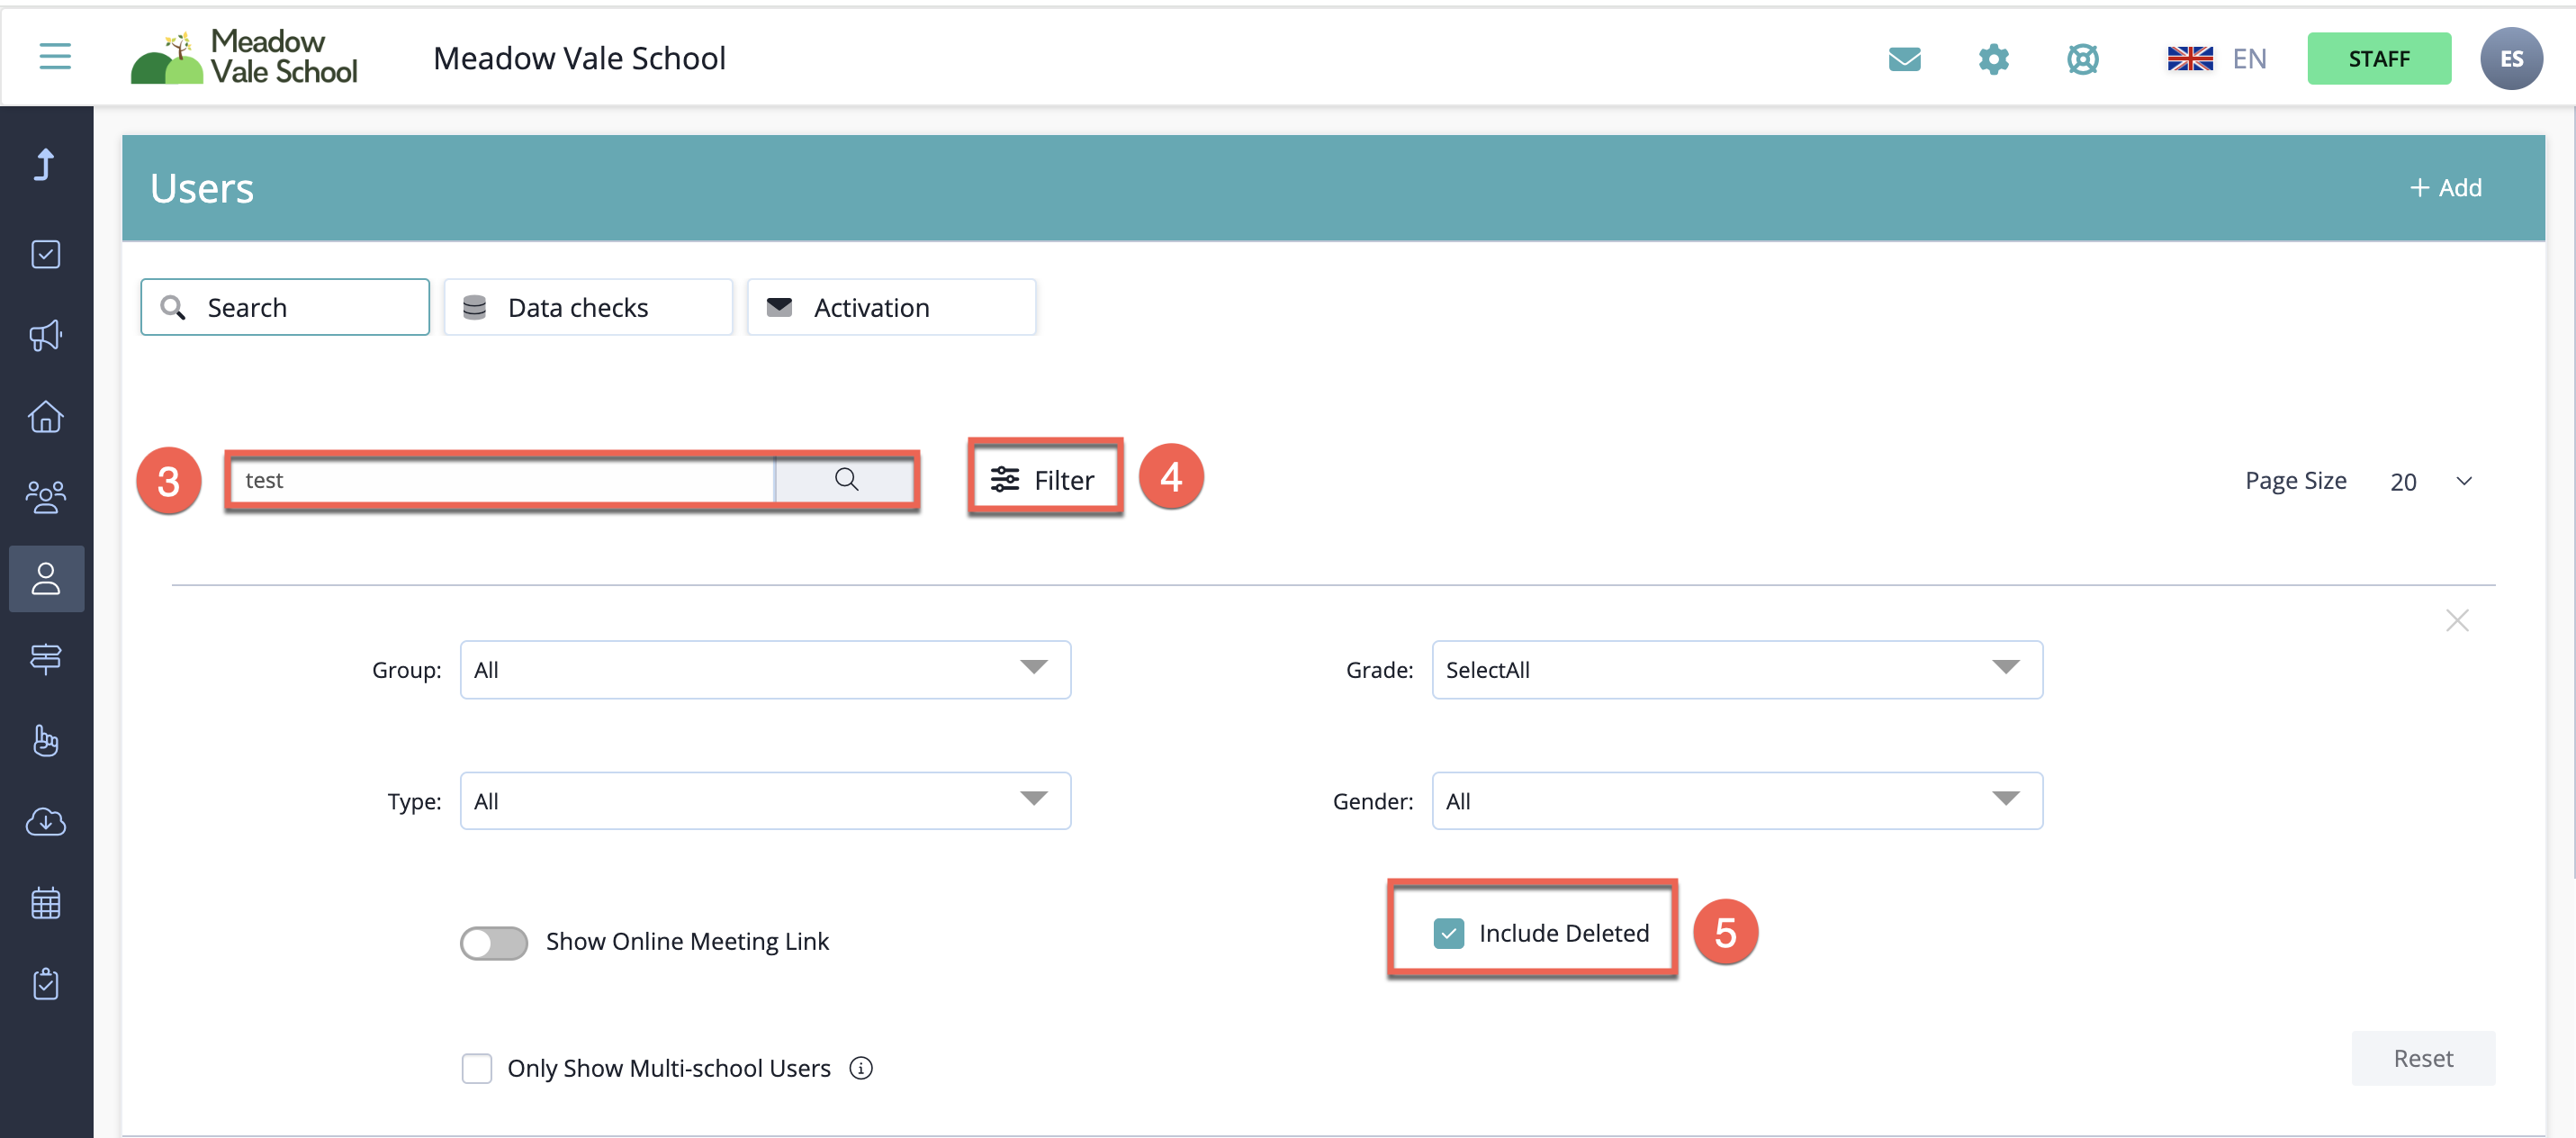Open the hamburger navigation menu
Screen dimensions: 2576x1138
pyautogui.click(x=55, y=57)
